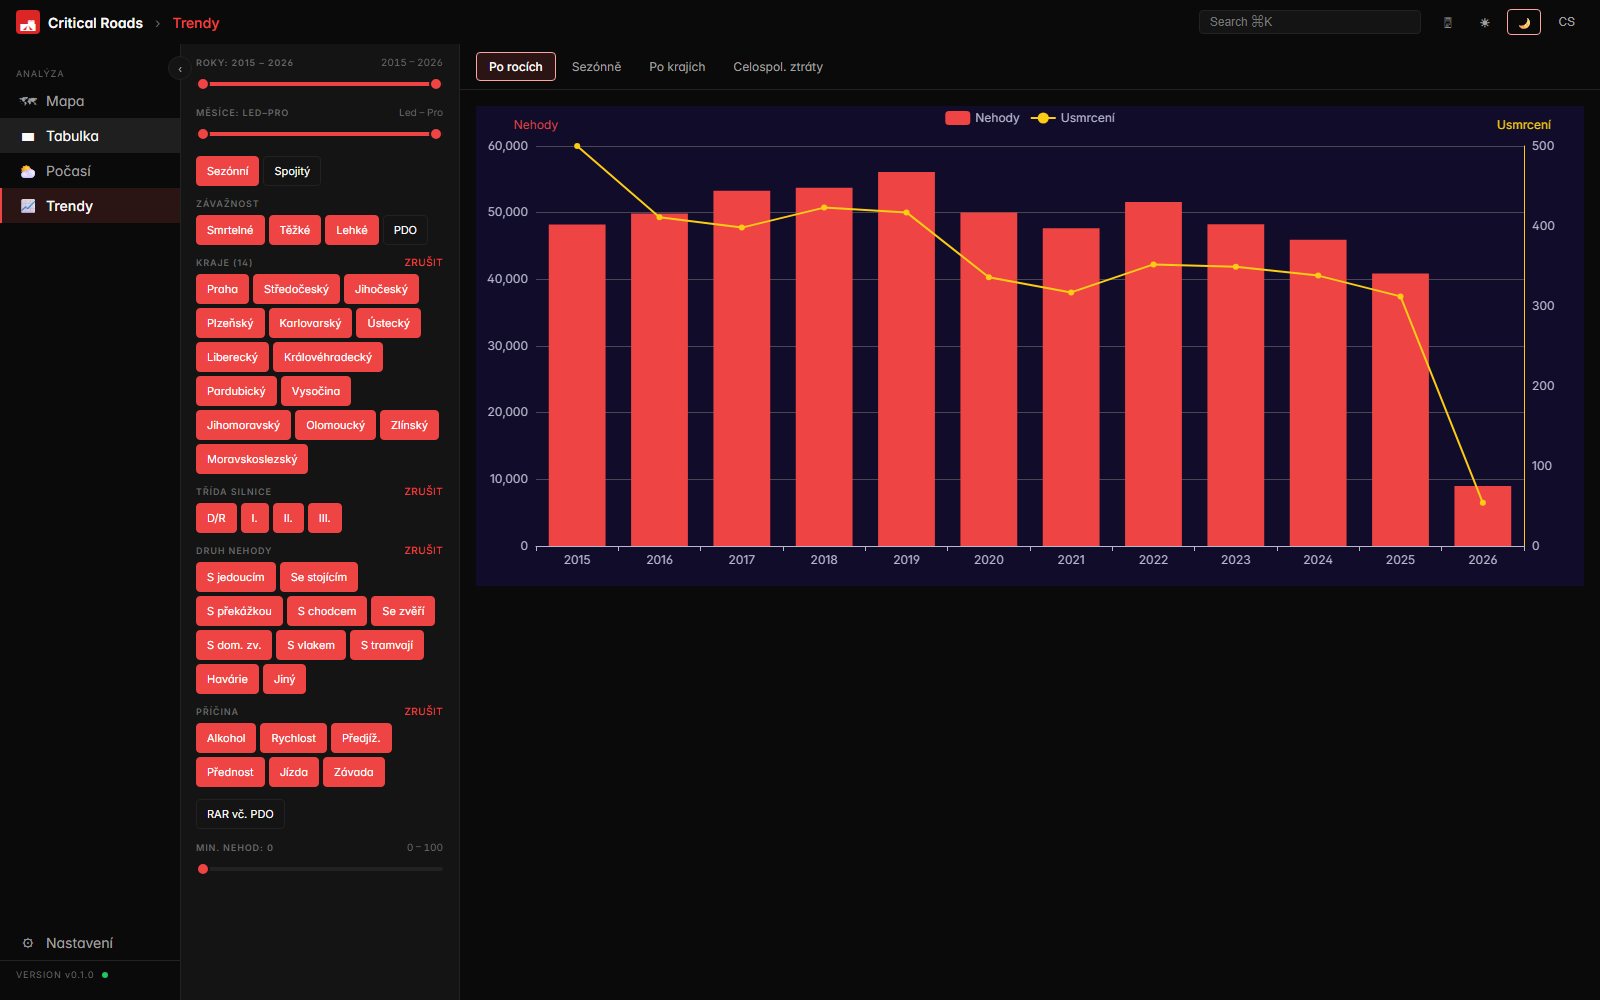The image size is (1600, 1000).
Task: Open the Po krajích tab
Action: [x=677, y=67]
